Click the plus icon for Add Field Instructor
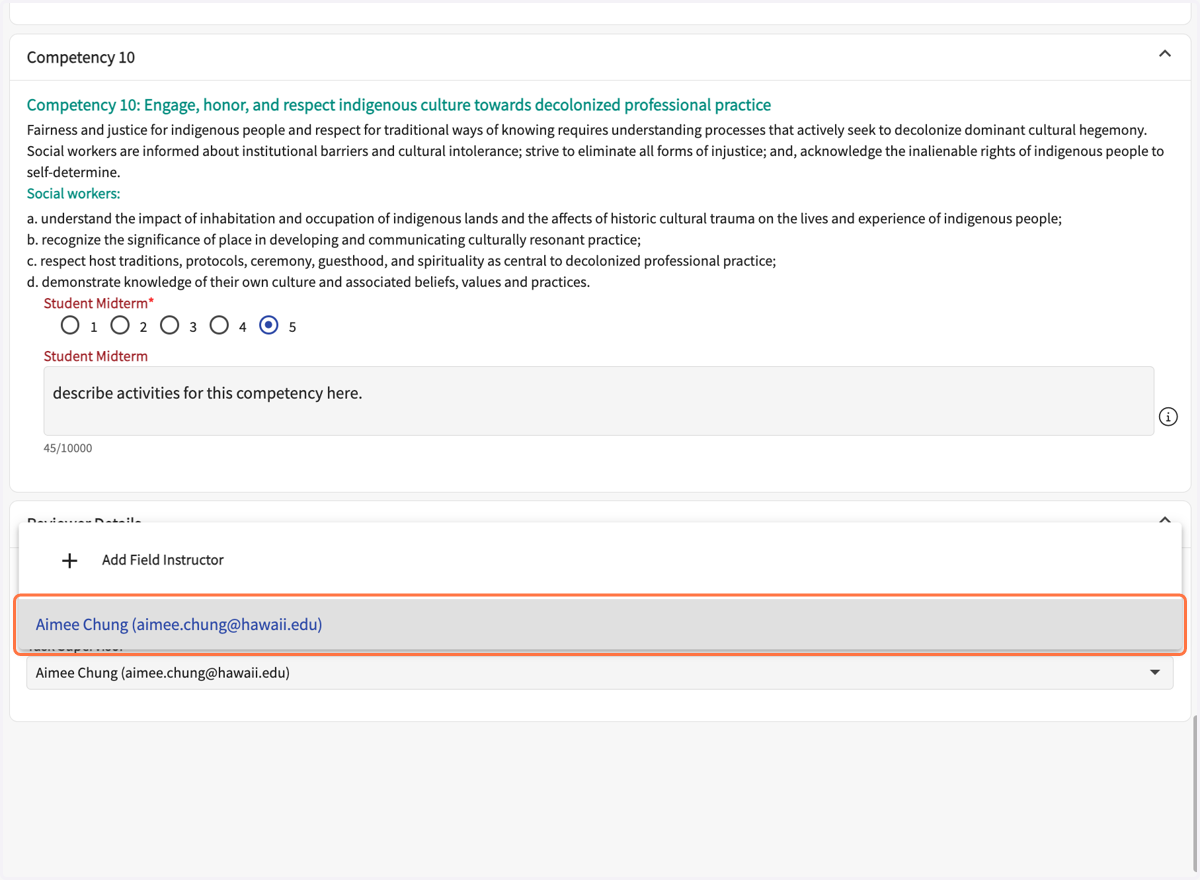The image size is (1200, 880). (69, 561)
